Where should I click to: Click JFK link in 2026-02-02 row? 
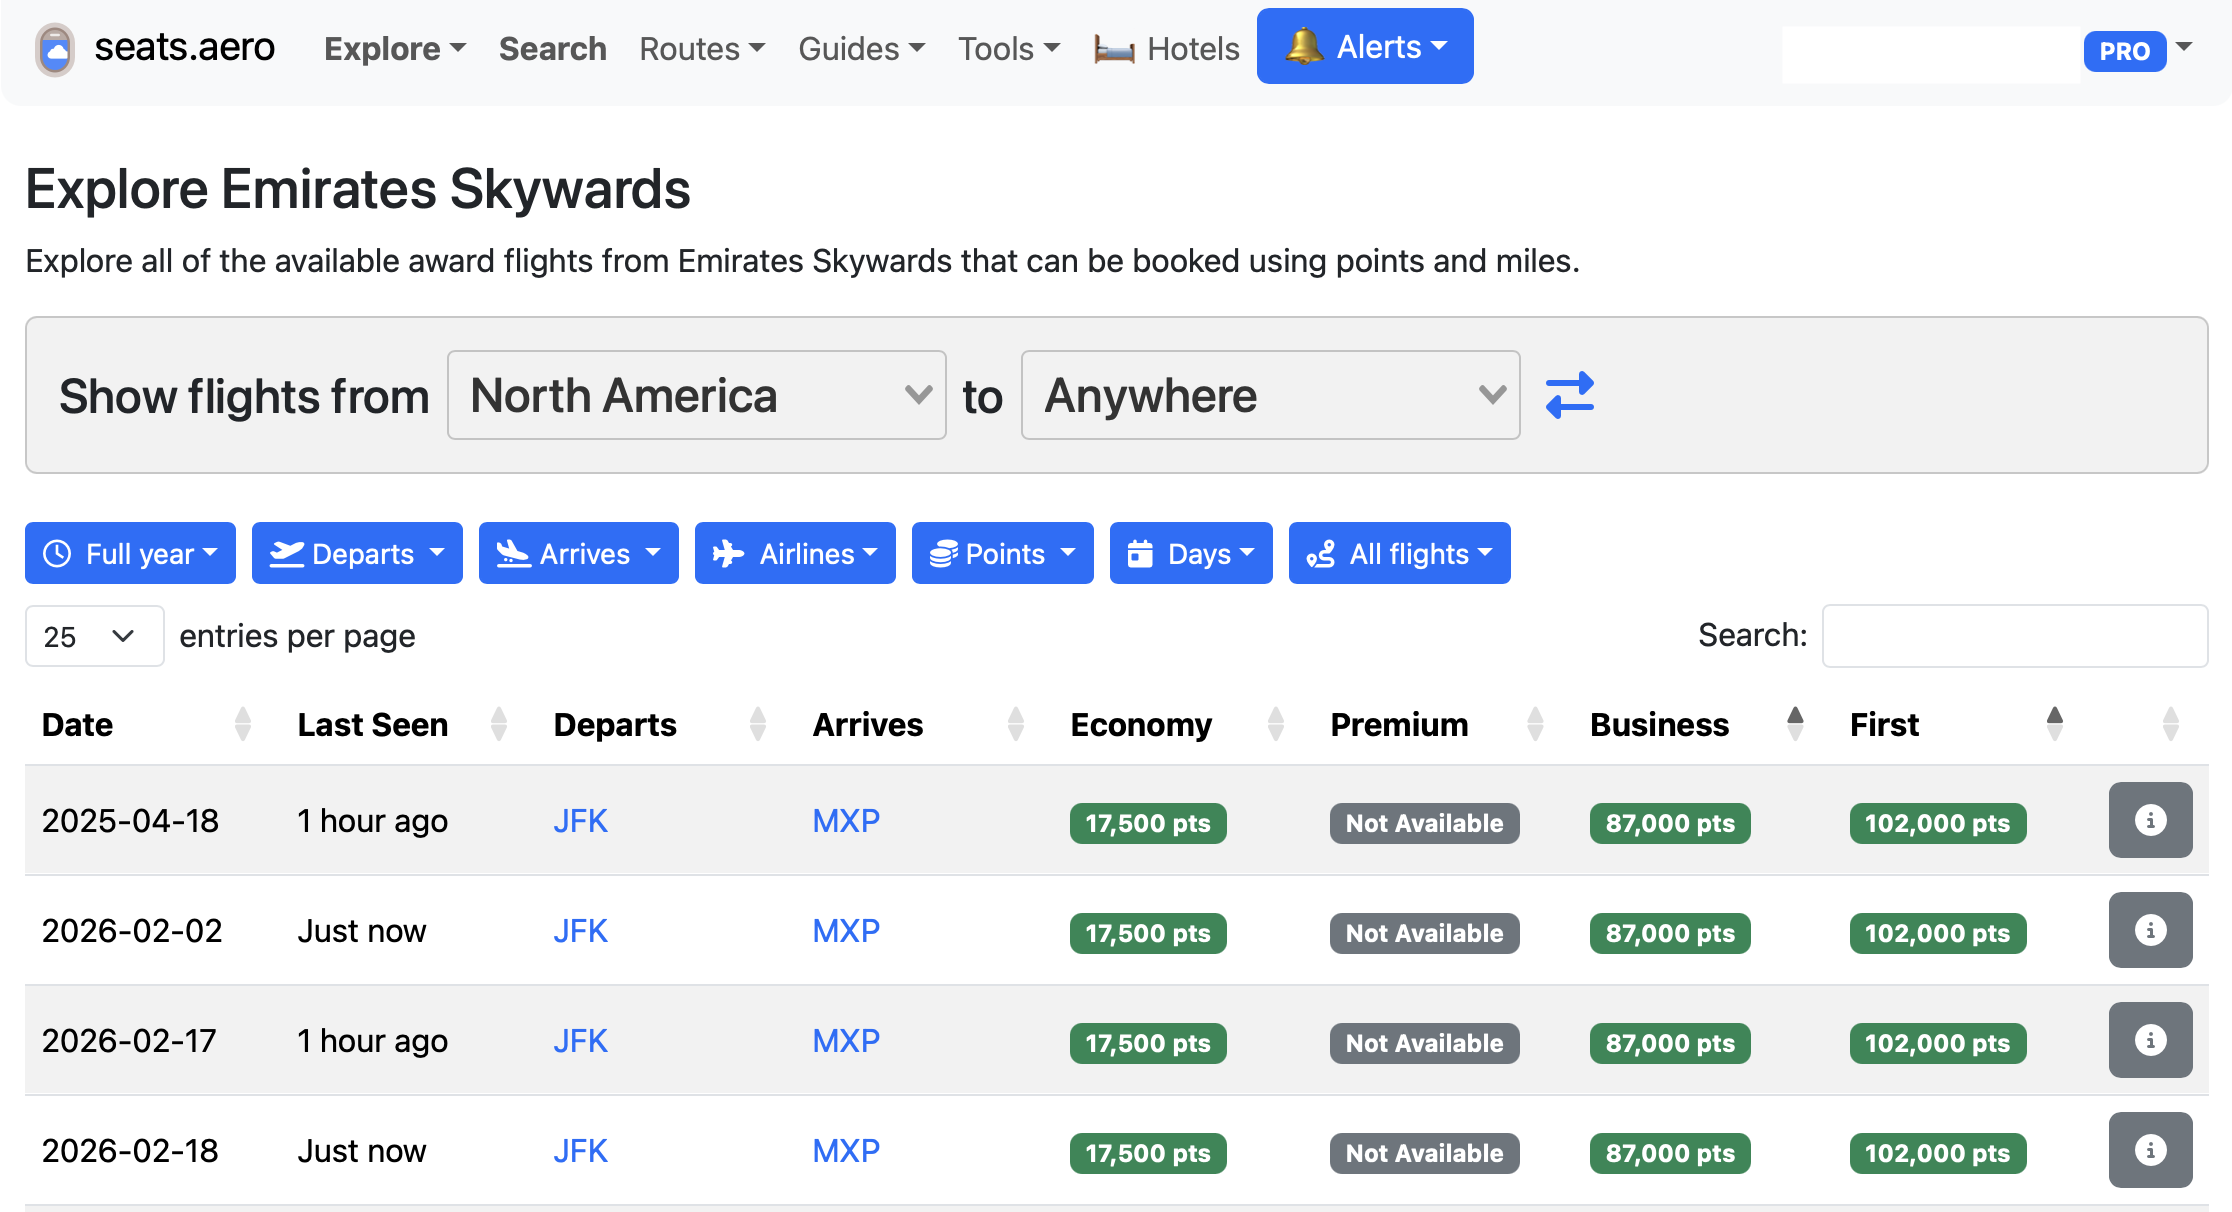pos(580,931)
